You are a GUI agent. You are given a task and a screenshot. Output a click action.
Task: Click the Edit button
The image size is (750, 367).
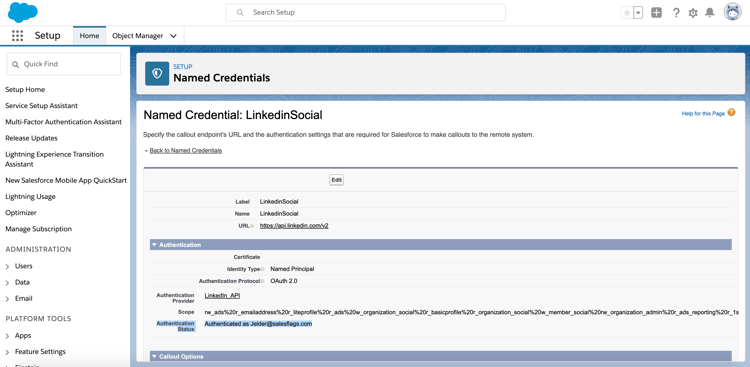point(336,180)
